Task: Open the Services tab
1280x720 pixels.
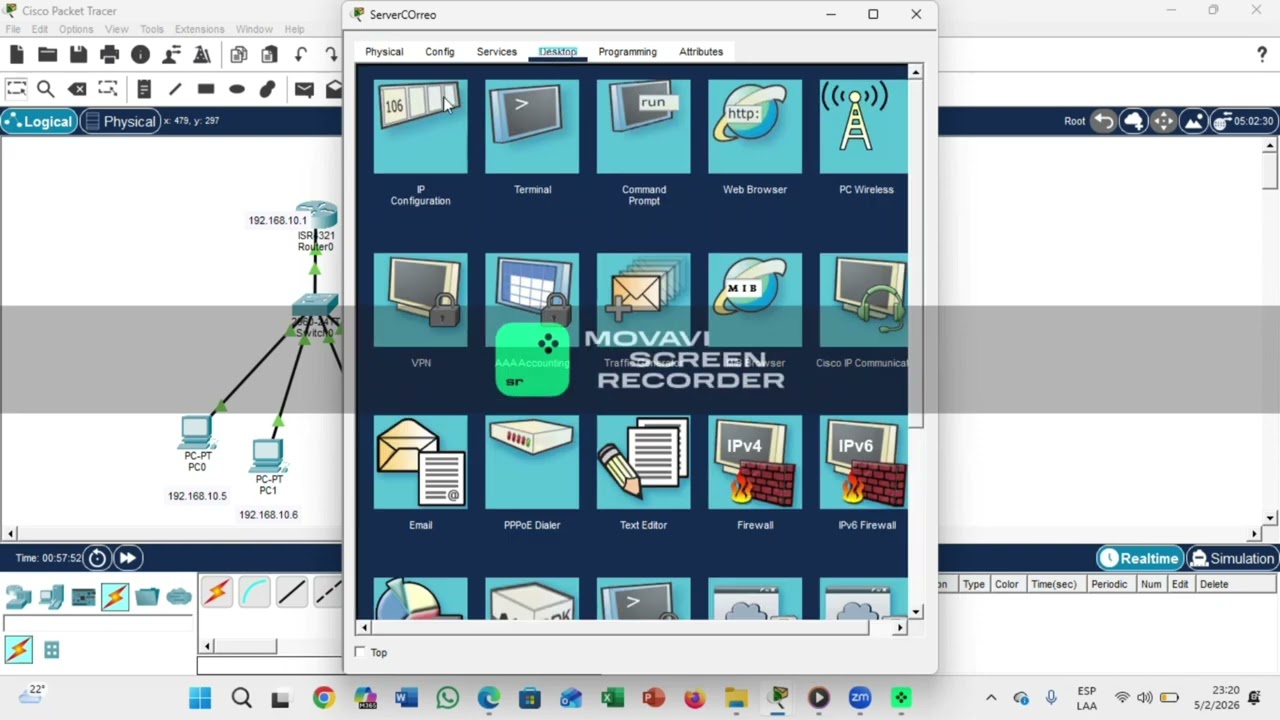Action: tap(497, 52)
